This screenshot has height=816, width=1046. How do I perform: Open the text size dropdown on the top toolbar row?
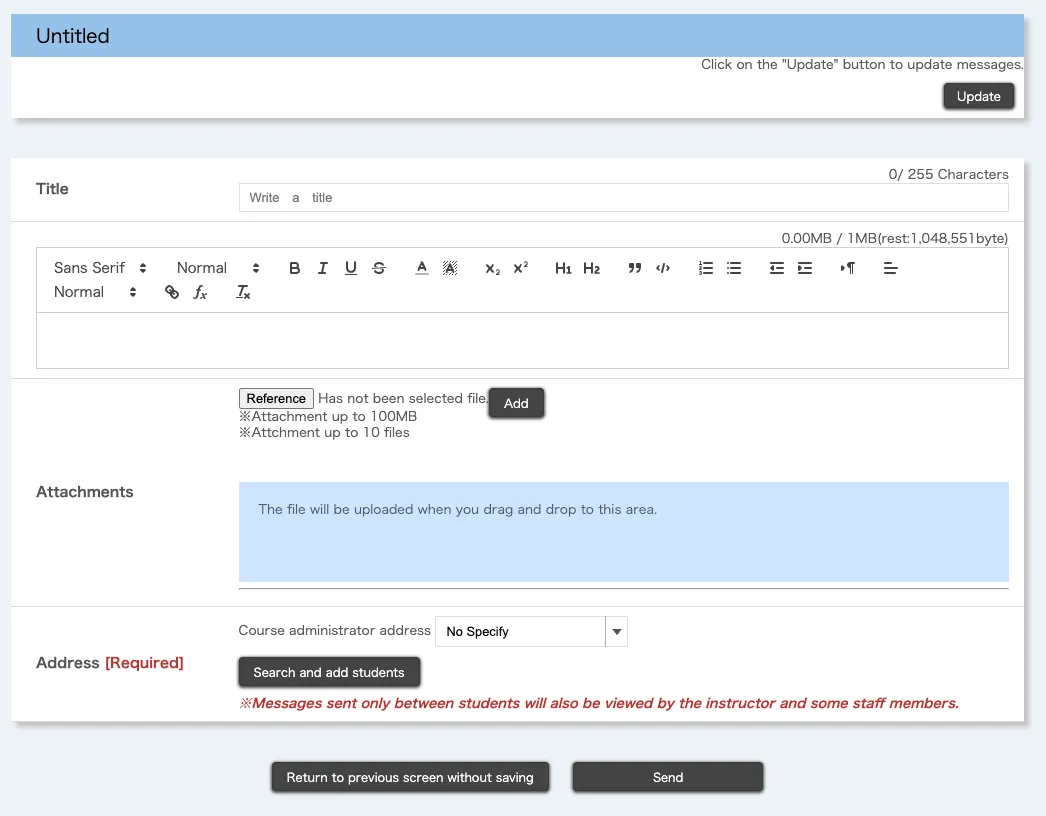(217, 268)
